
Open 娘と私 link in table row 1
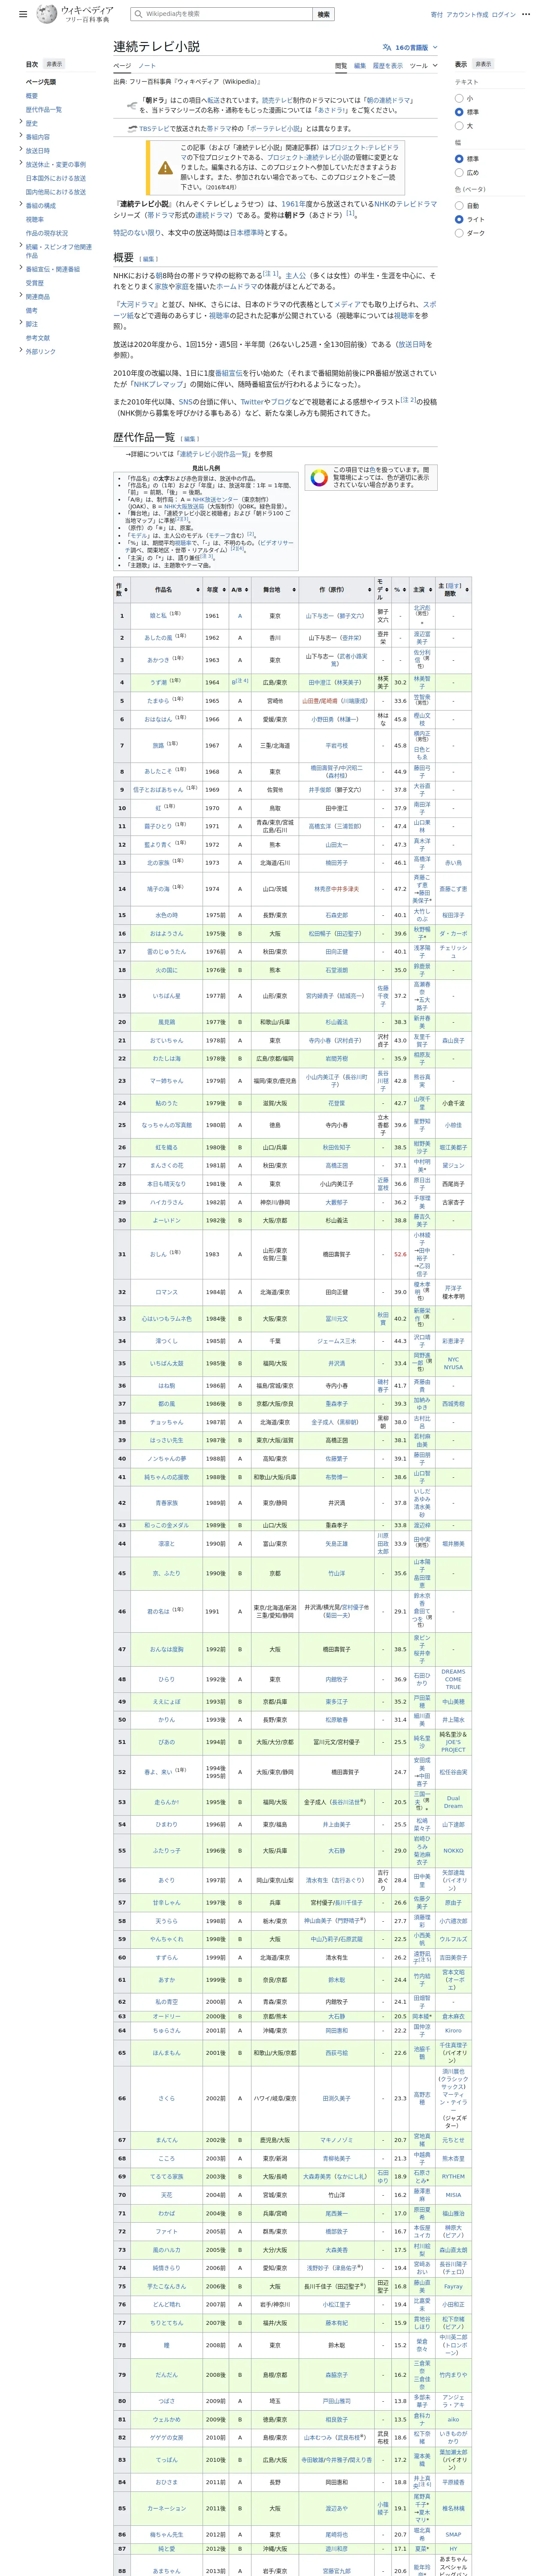click(x=158, y=616)
